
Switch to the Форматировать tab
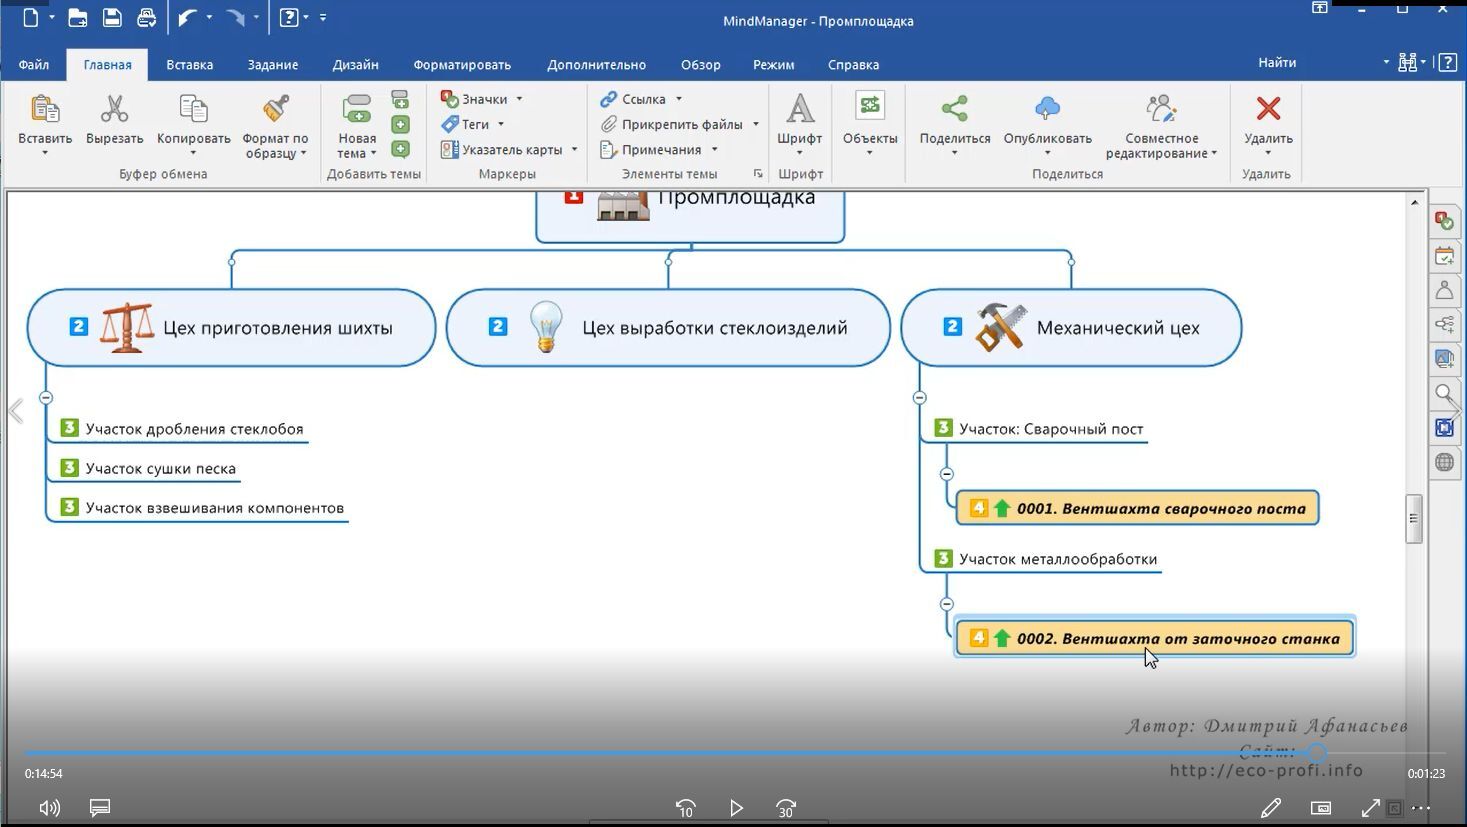(462, 64)
